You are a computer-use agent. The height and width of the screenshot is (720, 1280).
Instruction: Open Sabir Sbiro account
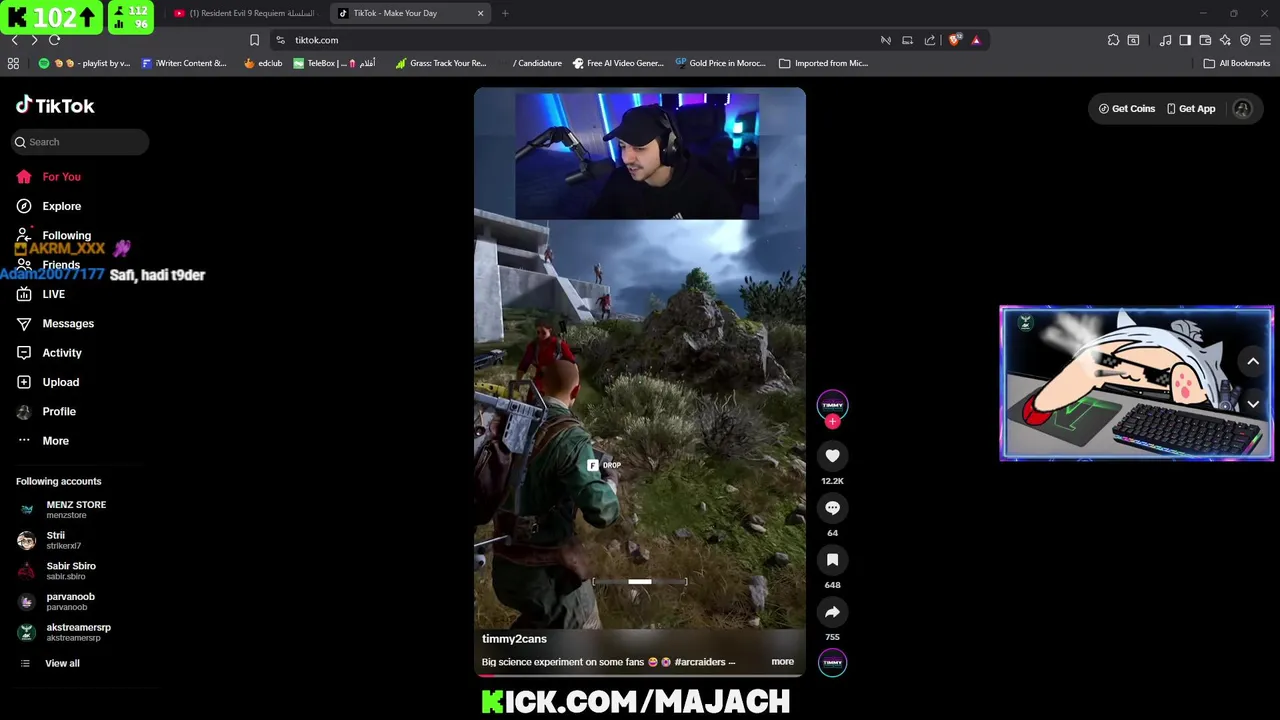click(x=57, y=571)
